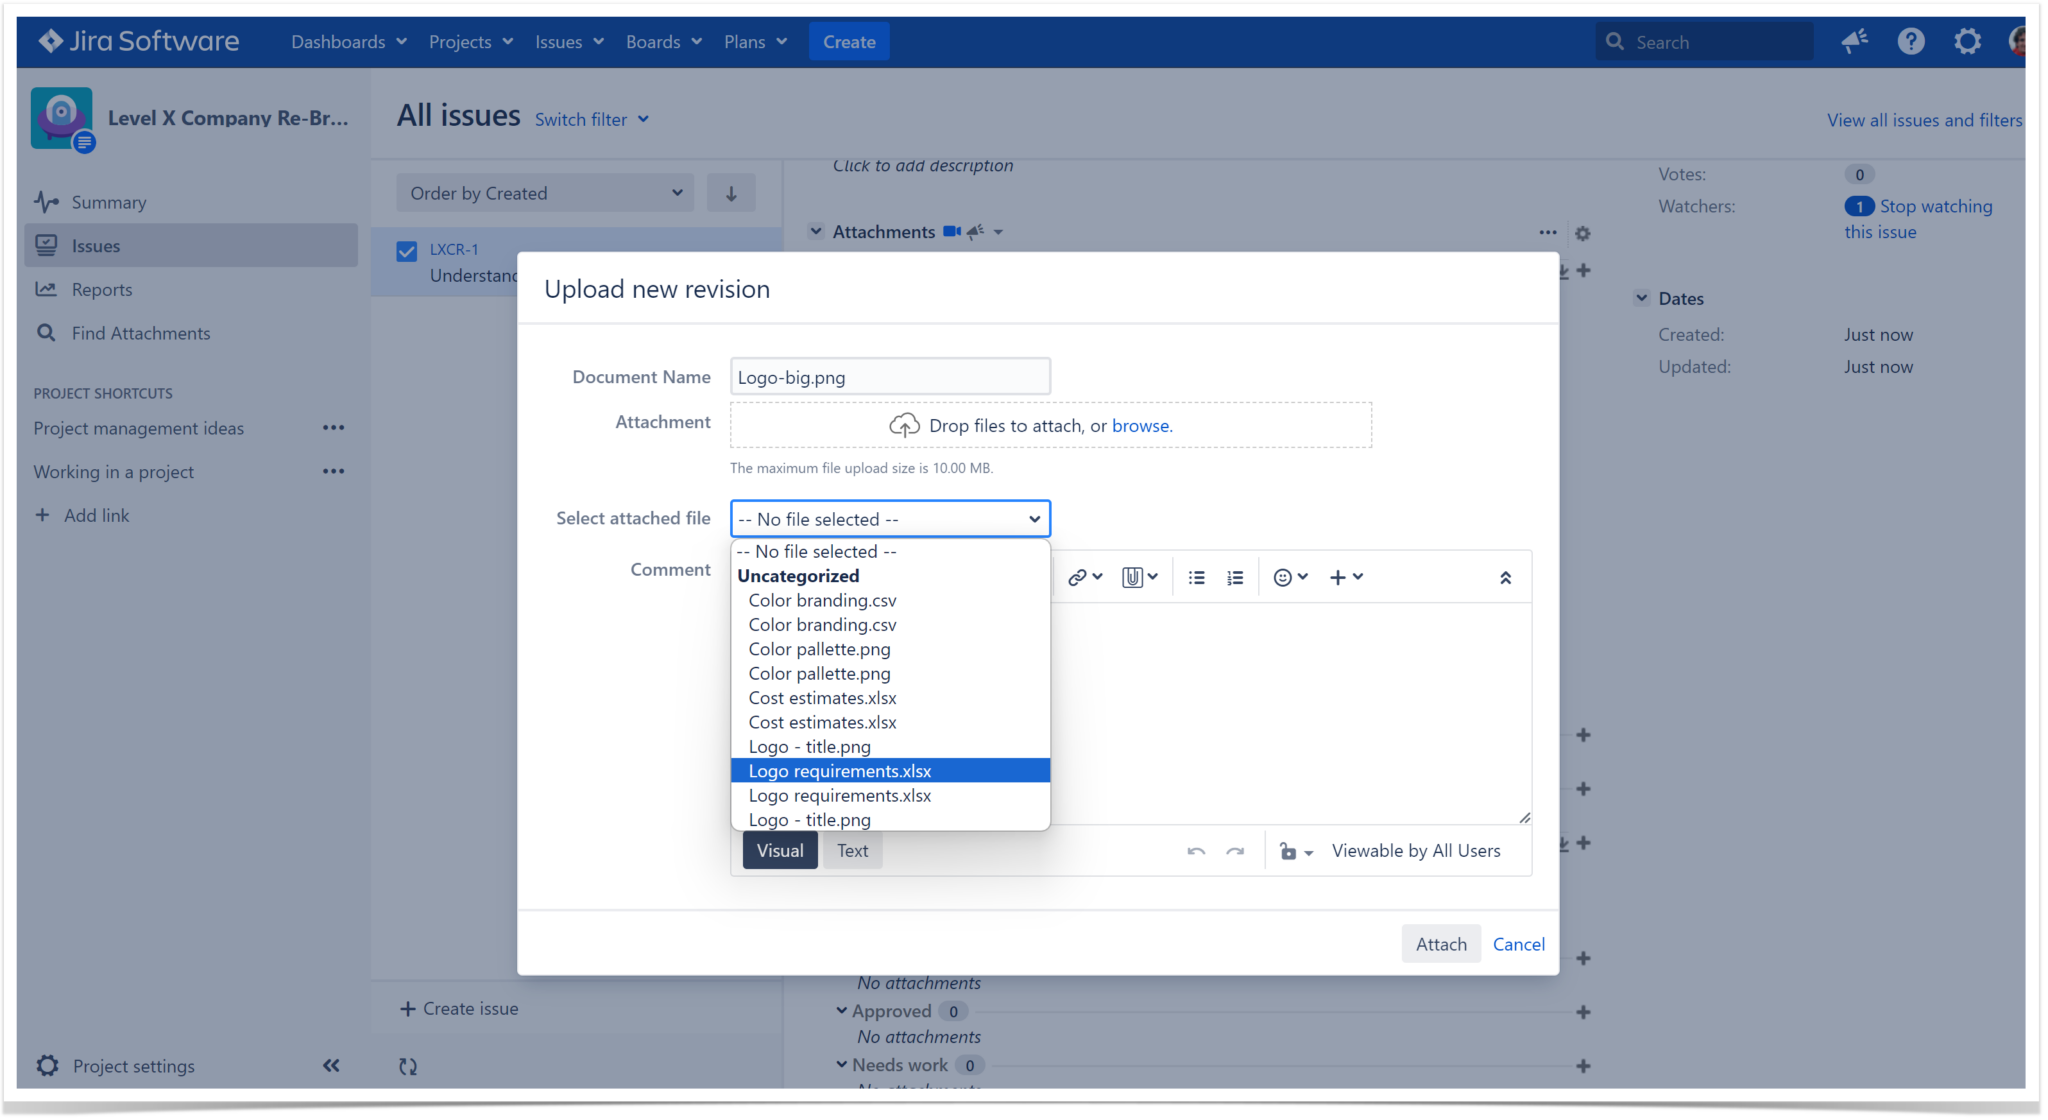This screenshot has width=2048, height=1120.
Task: Click the plus insert icon in comment toolbar
Action: coord(1341,577)
